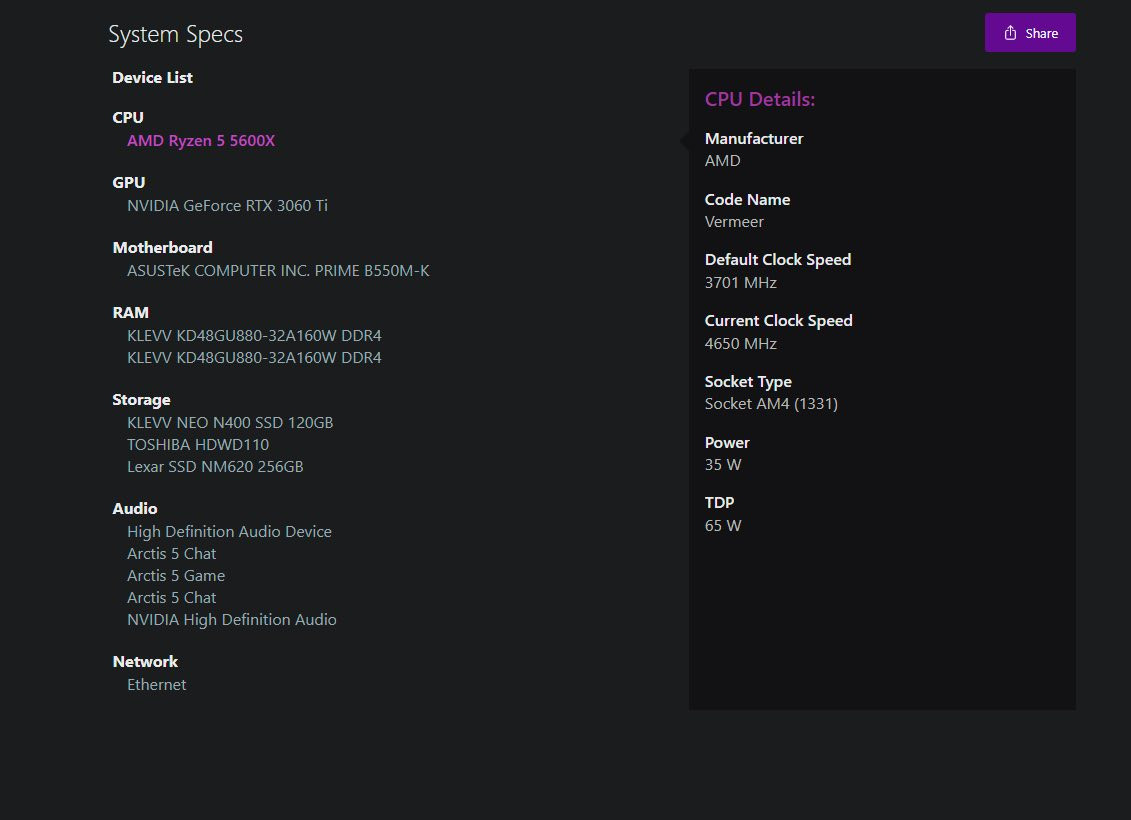This screenshot has width=1131, height=820.
Task: Select NVIDIA High Definition Audio
Action: tap(232, 620)
